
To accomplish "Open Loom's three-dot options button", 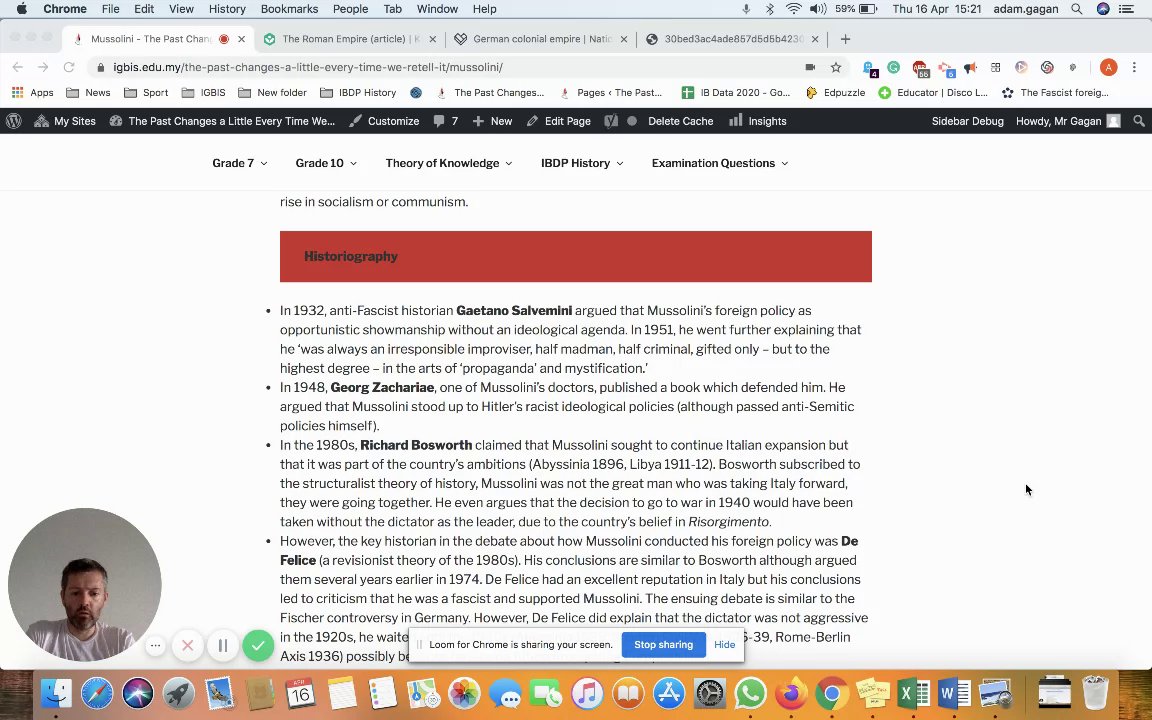I will 155,646.
